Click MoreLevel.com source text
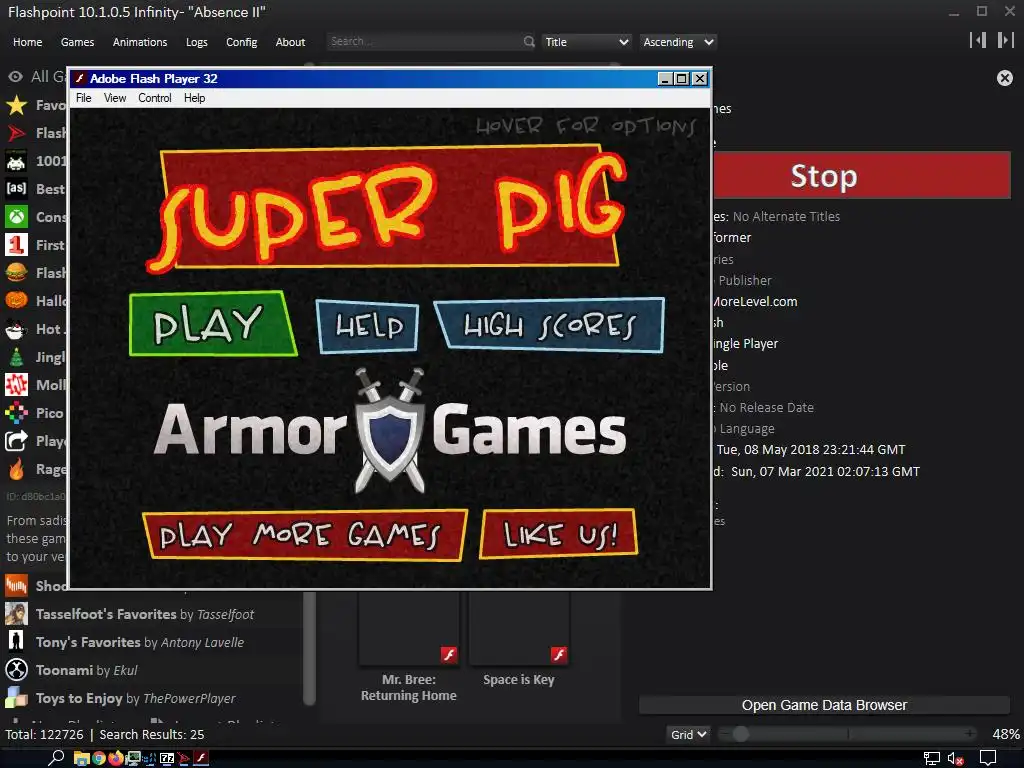This screenshot has height=768, width=1024. [755, 302]
